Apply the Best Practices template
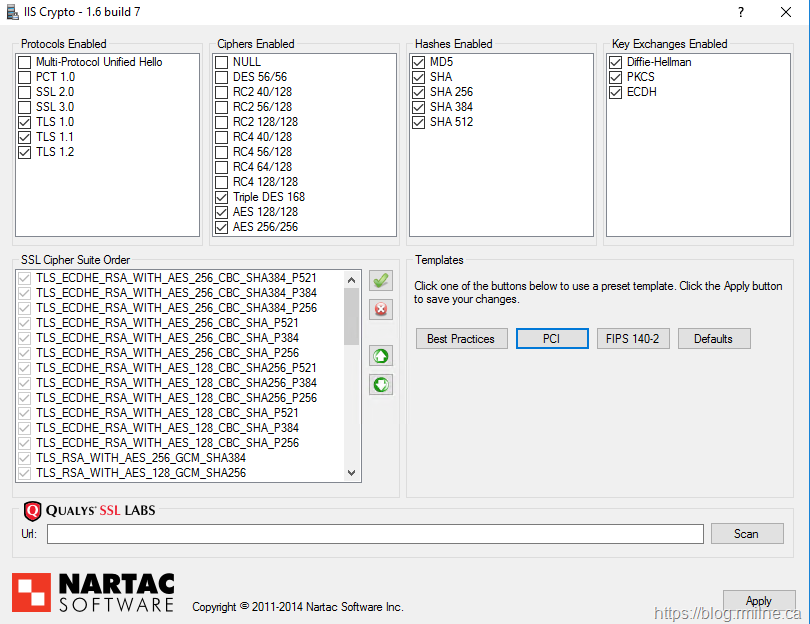This screenshot has width=810, height=624. point(461,339)
